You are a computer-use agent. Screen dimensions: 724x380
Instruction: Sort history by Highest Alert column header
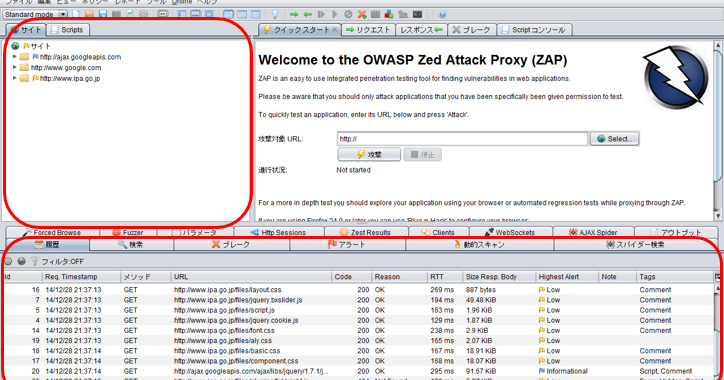pos(567,277)
